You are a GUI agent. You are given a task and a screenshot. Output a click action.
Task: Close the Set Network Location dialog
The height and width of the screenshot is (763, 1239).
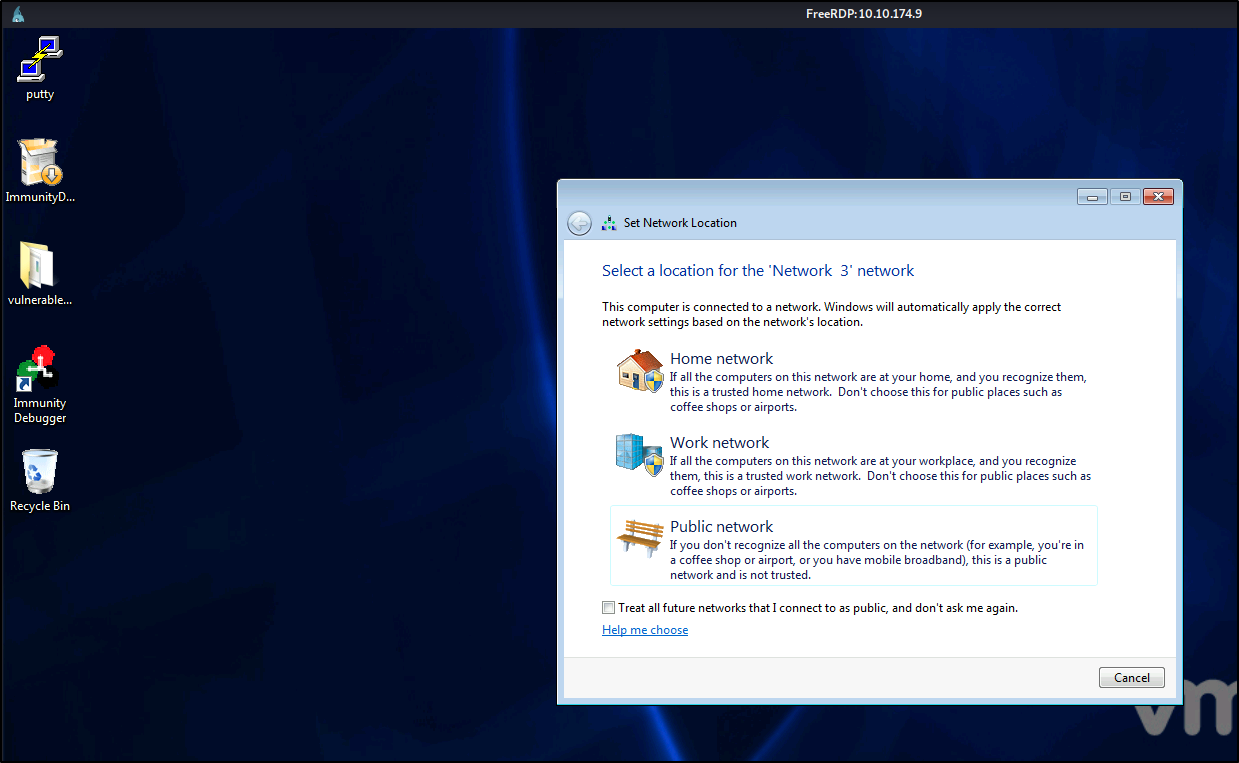[x=1157, y=197]
